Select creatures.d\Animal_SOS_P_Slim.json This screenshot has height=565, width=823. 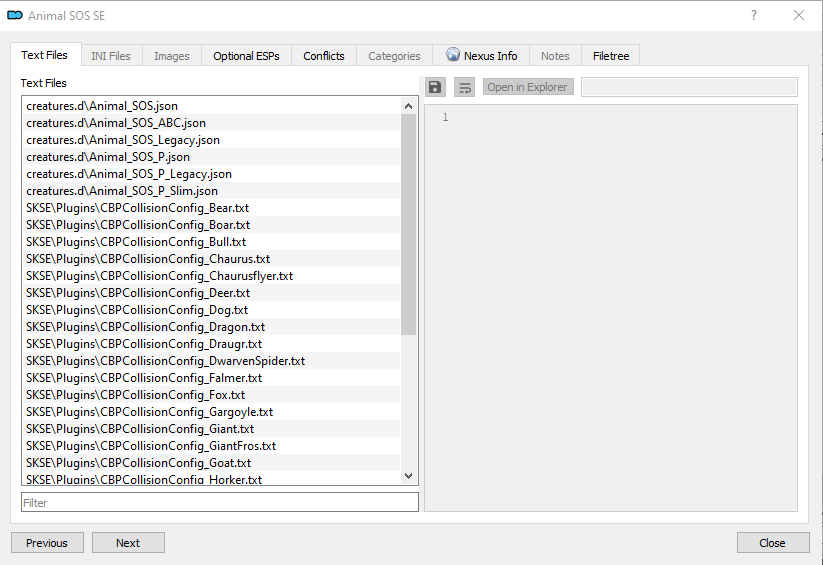click(x=212, y=191)
